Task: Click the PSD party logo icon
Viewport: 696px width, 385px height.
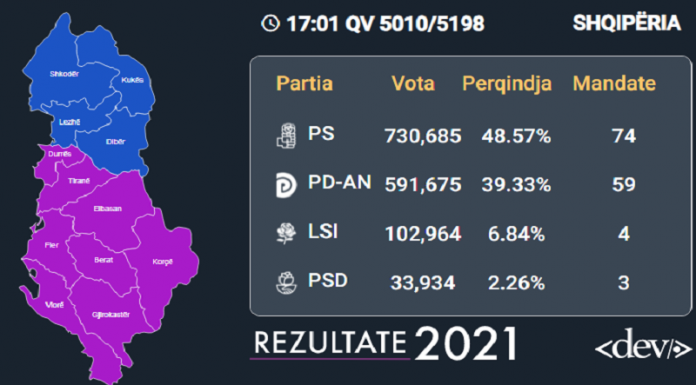Action: [286, 283]
